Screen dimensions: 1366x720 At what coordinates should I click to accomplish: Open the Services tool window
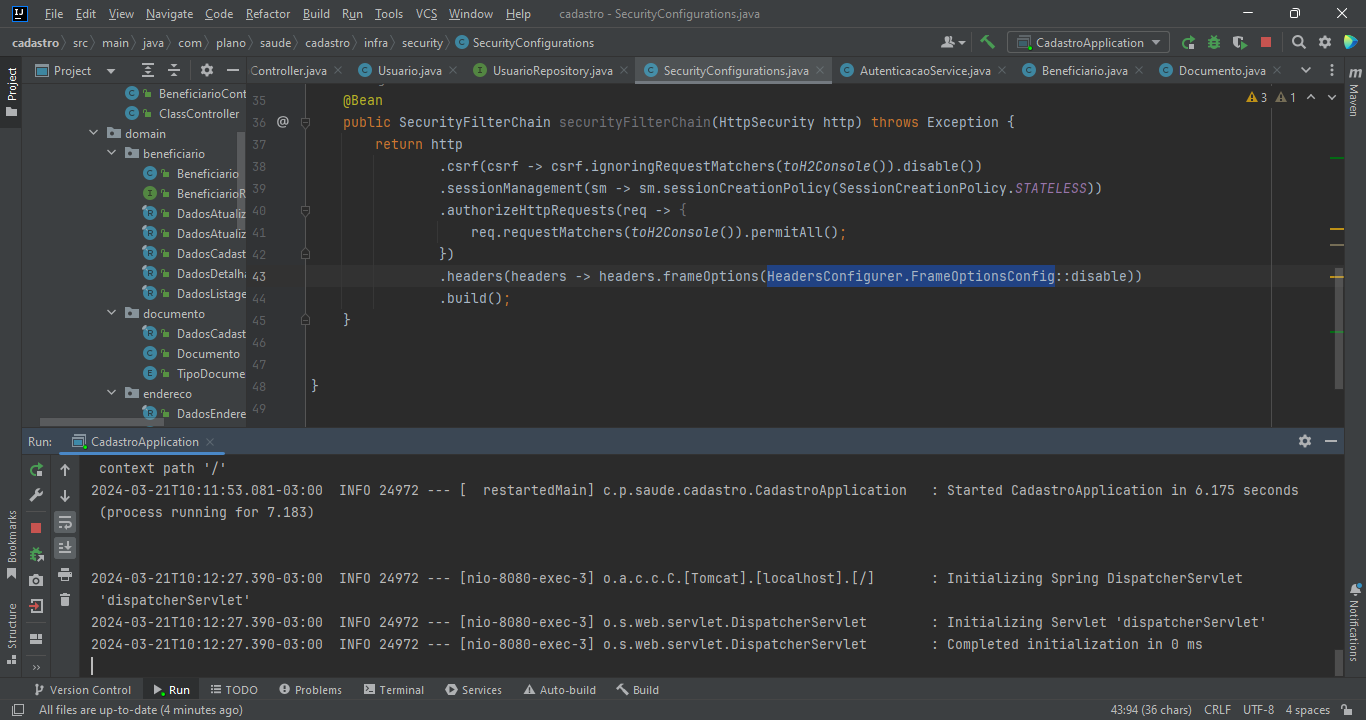tap(473, 690)
